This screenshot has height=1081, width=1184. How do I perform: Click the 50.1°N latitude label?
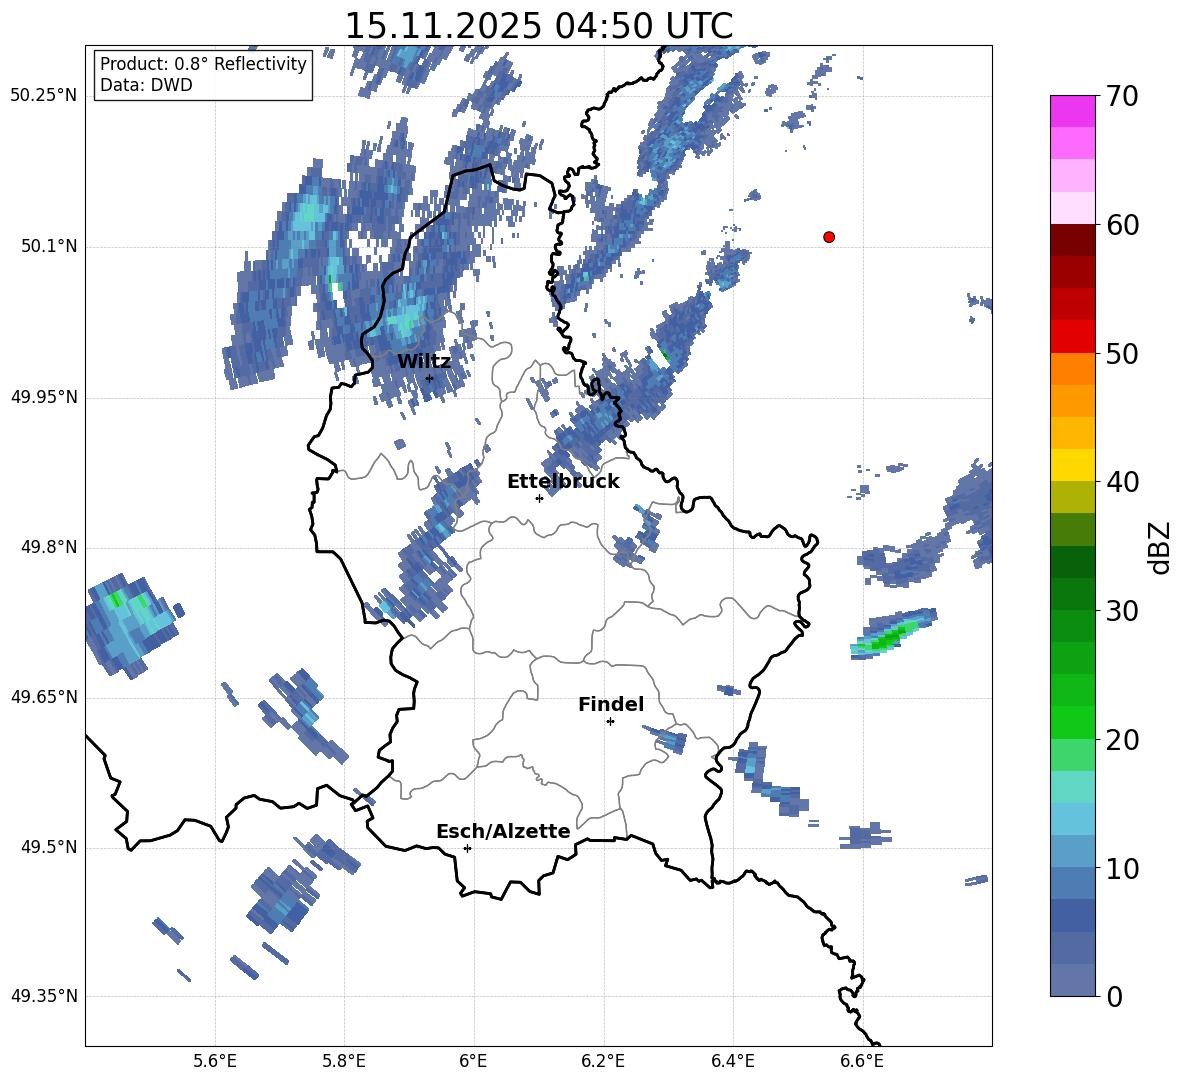[x=48, y=247]
